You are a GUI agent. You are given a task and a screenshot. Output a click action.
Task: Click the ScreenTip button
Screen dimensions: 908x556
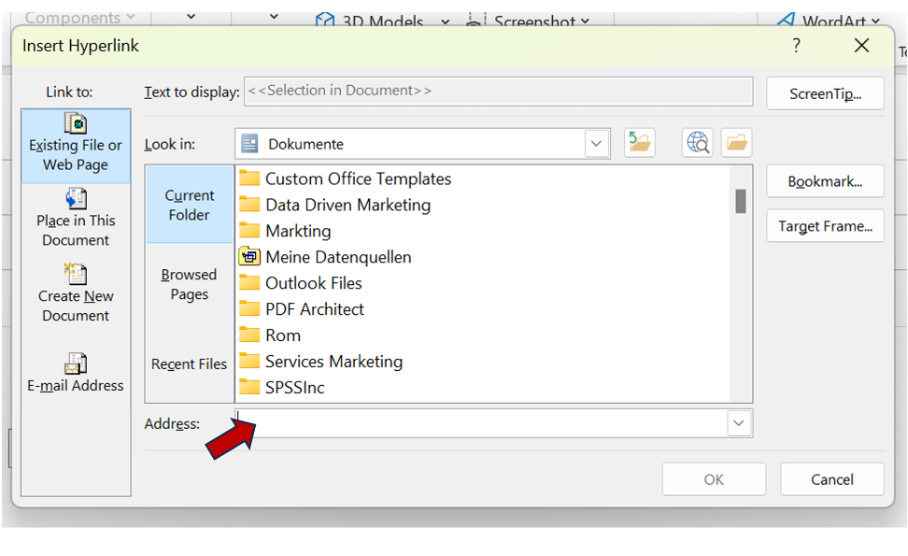[825, 94]
